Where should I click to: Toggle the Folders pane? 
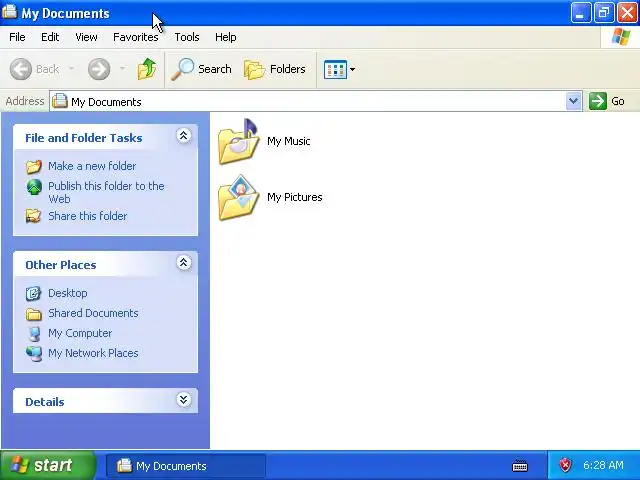(x=275, y=69)
